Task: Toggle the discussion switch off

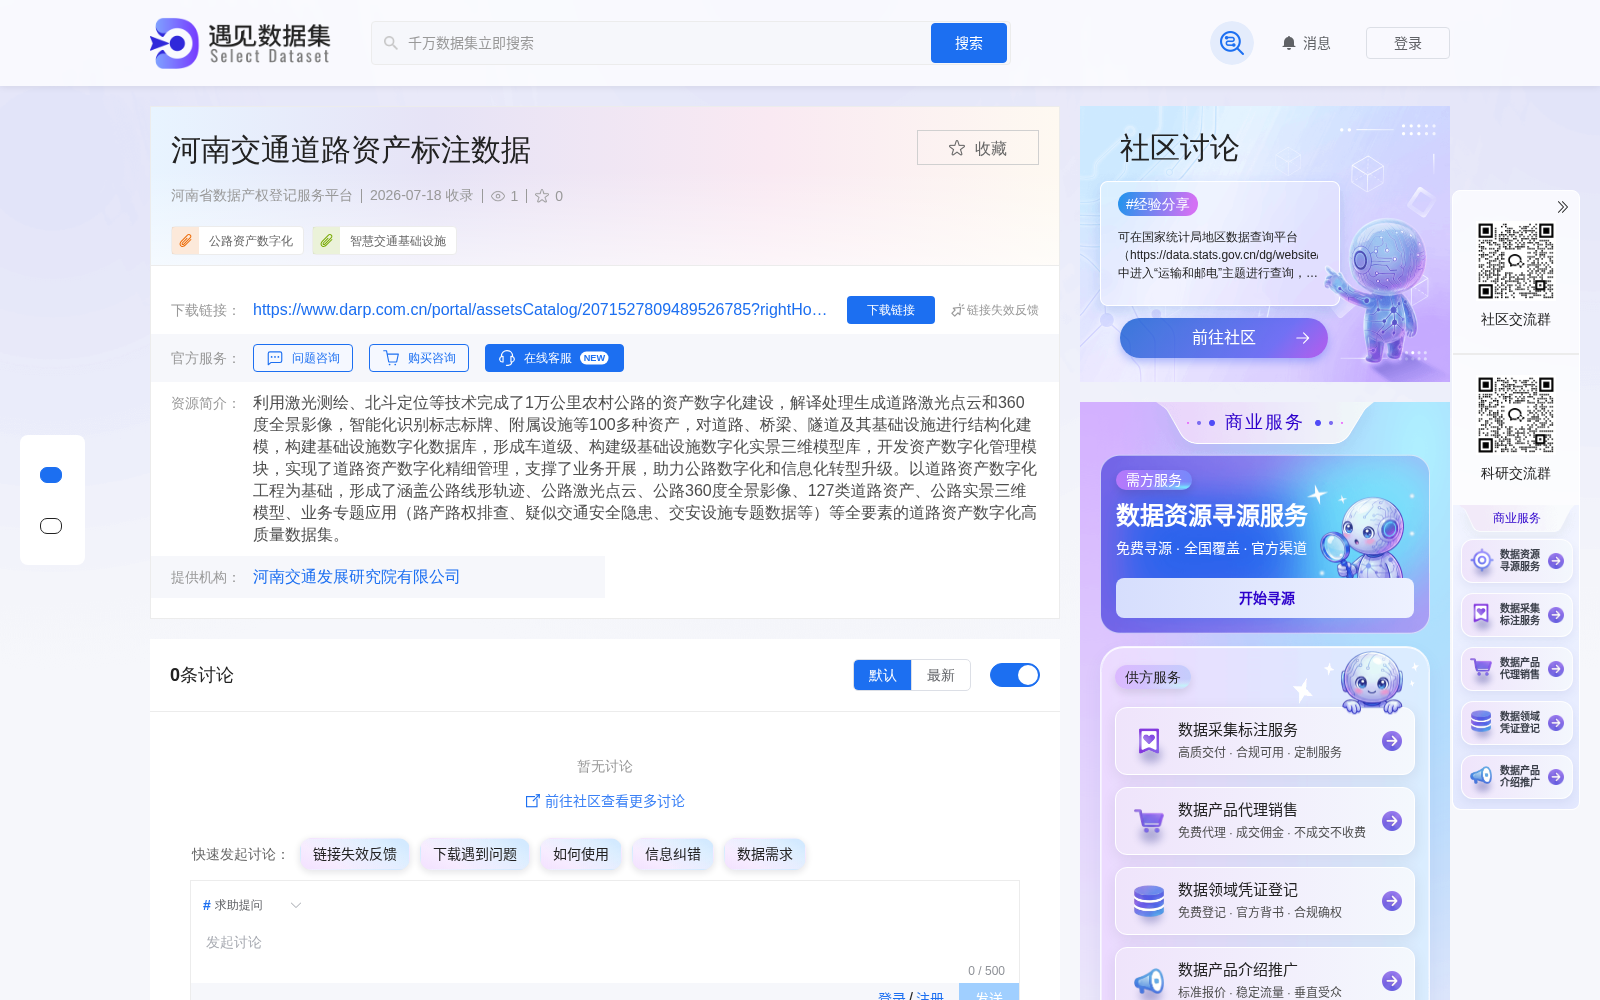Action: tap(1015, 675)
